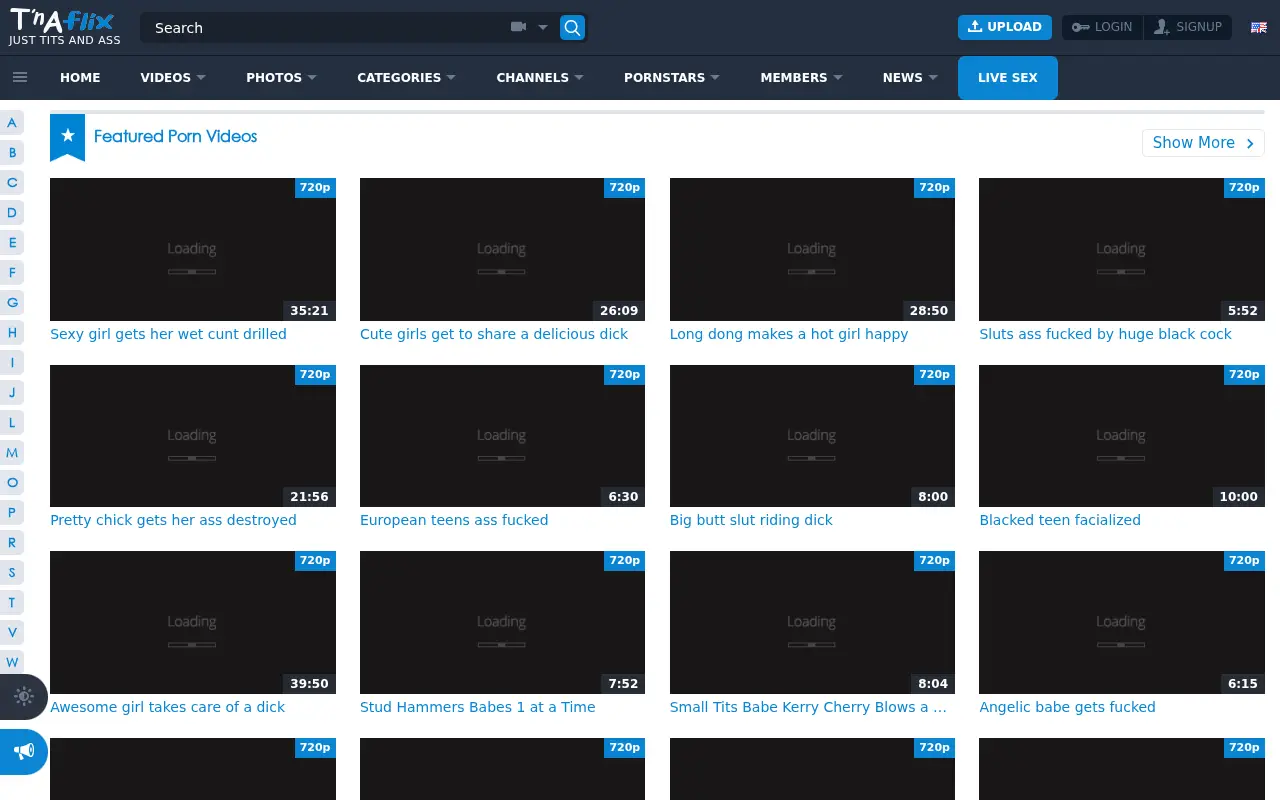Expand the search type dropdown arrow
The width and height of the screenshot is (1280, 800).
coord(543,28)
